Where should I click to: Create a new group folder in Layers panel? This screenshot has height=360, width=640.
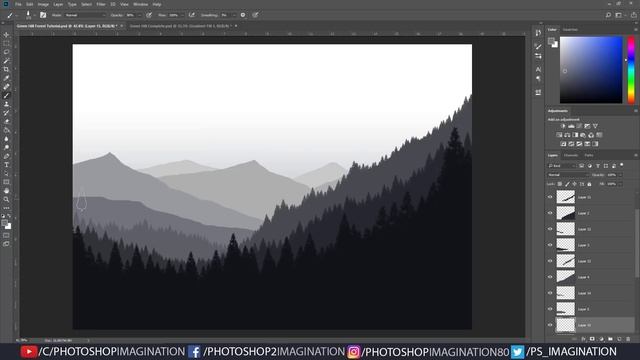(610, 339)
